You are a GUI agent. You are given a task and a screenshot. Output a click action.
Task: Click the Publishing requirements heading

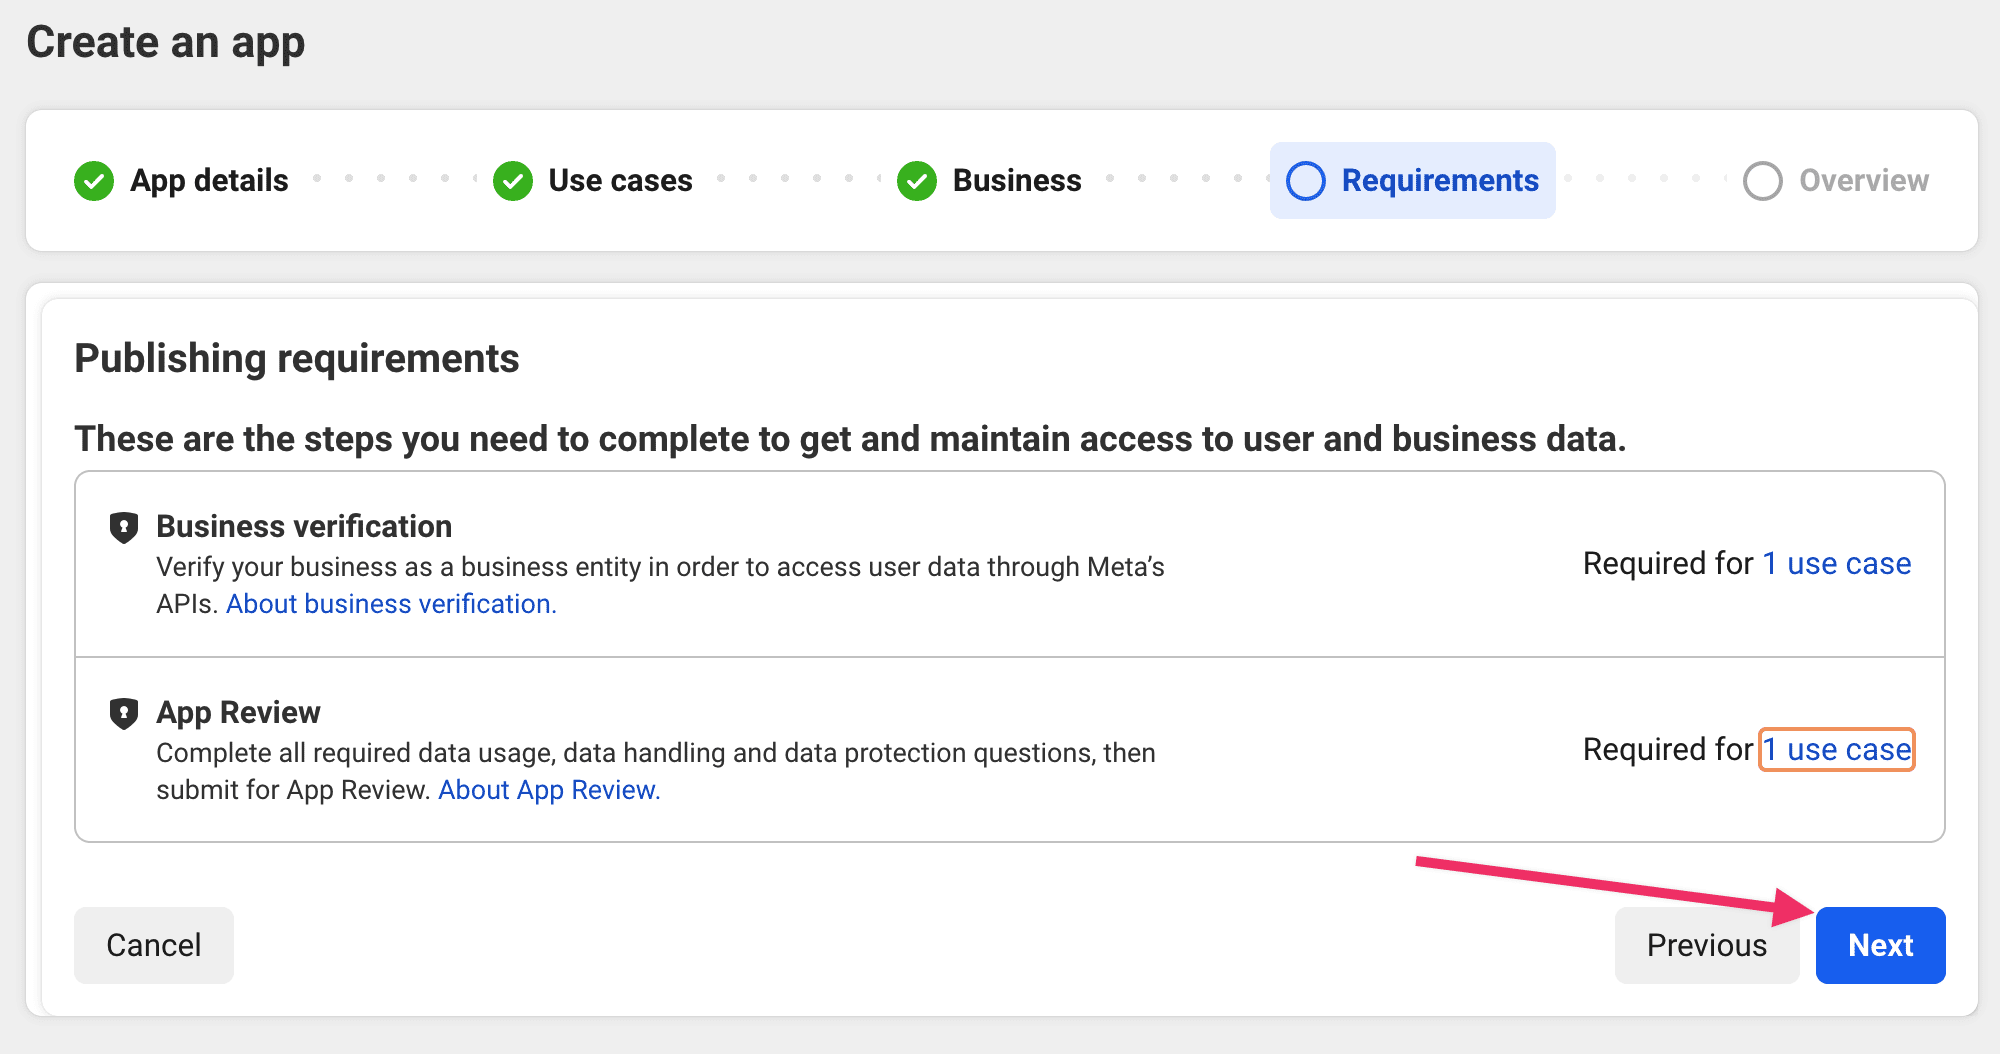(x=297, y=358)
